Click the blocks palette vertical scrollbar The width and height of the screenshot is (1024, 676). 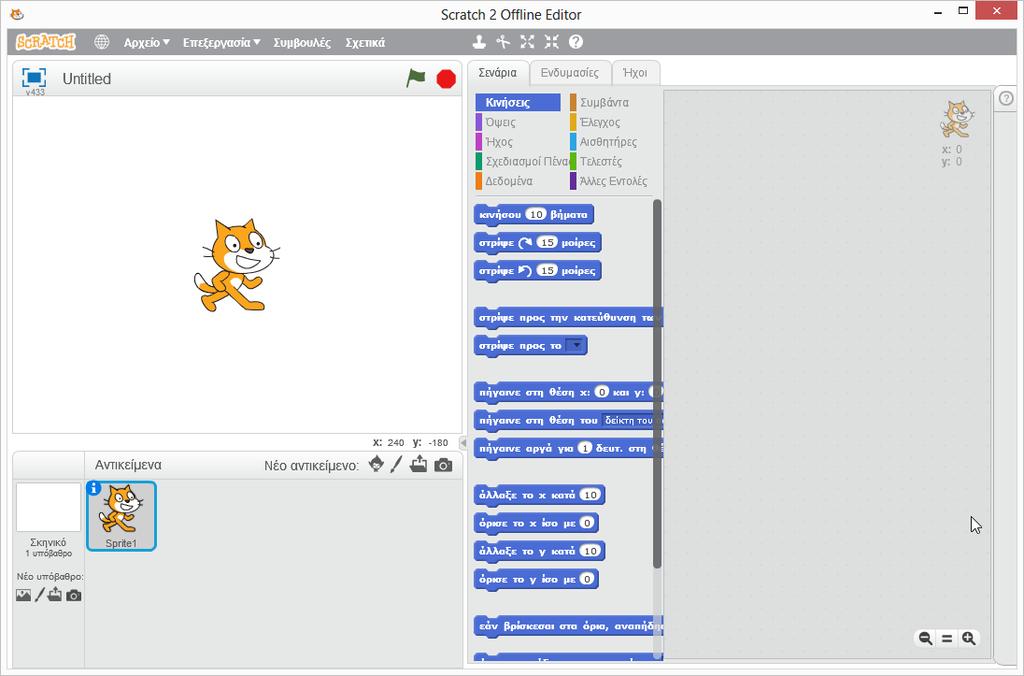click(x=657, y=383)
